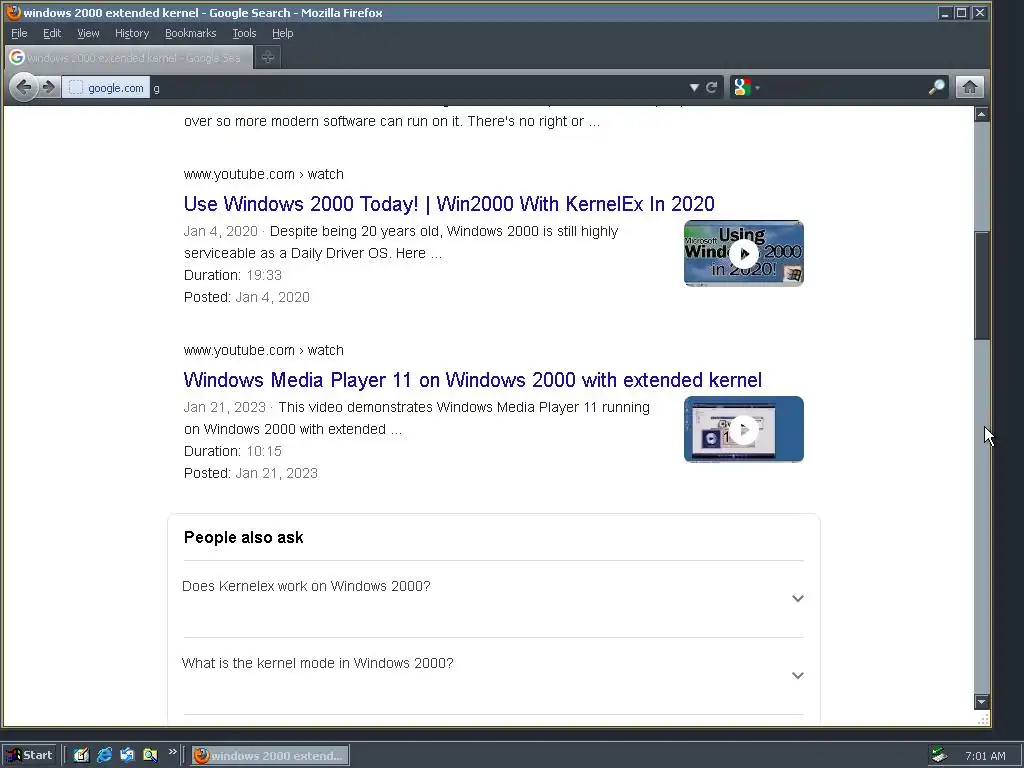Image resolution: width=1024 pixels, height=768 pixels.
Task: Open a new tab with plus button
Action: coord(267,57)
